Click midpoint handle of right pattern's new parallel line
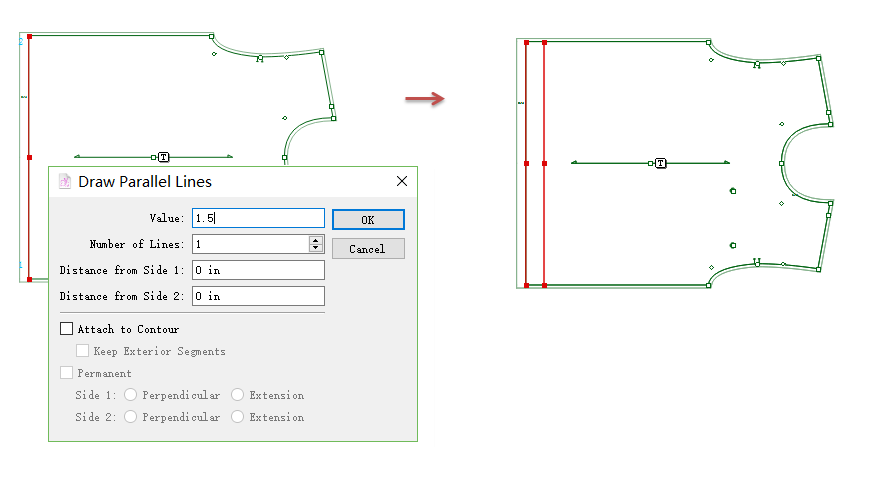Viewport: 869px width, 485px height. [543, 163]
